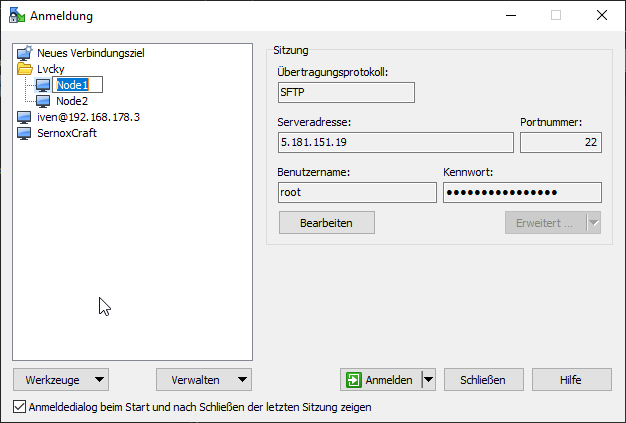Select Node2 in the session tree
The height and width of the screenshot is (423, 626).
[71, 101]
